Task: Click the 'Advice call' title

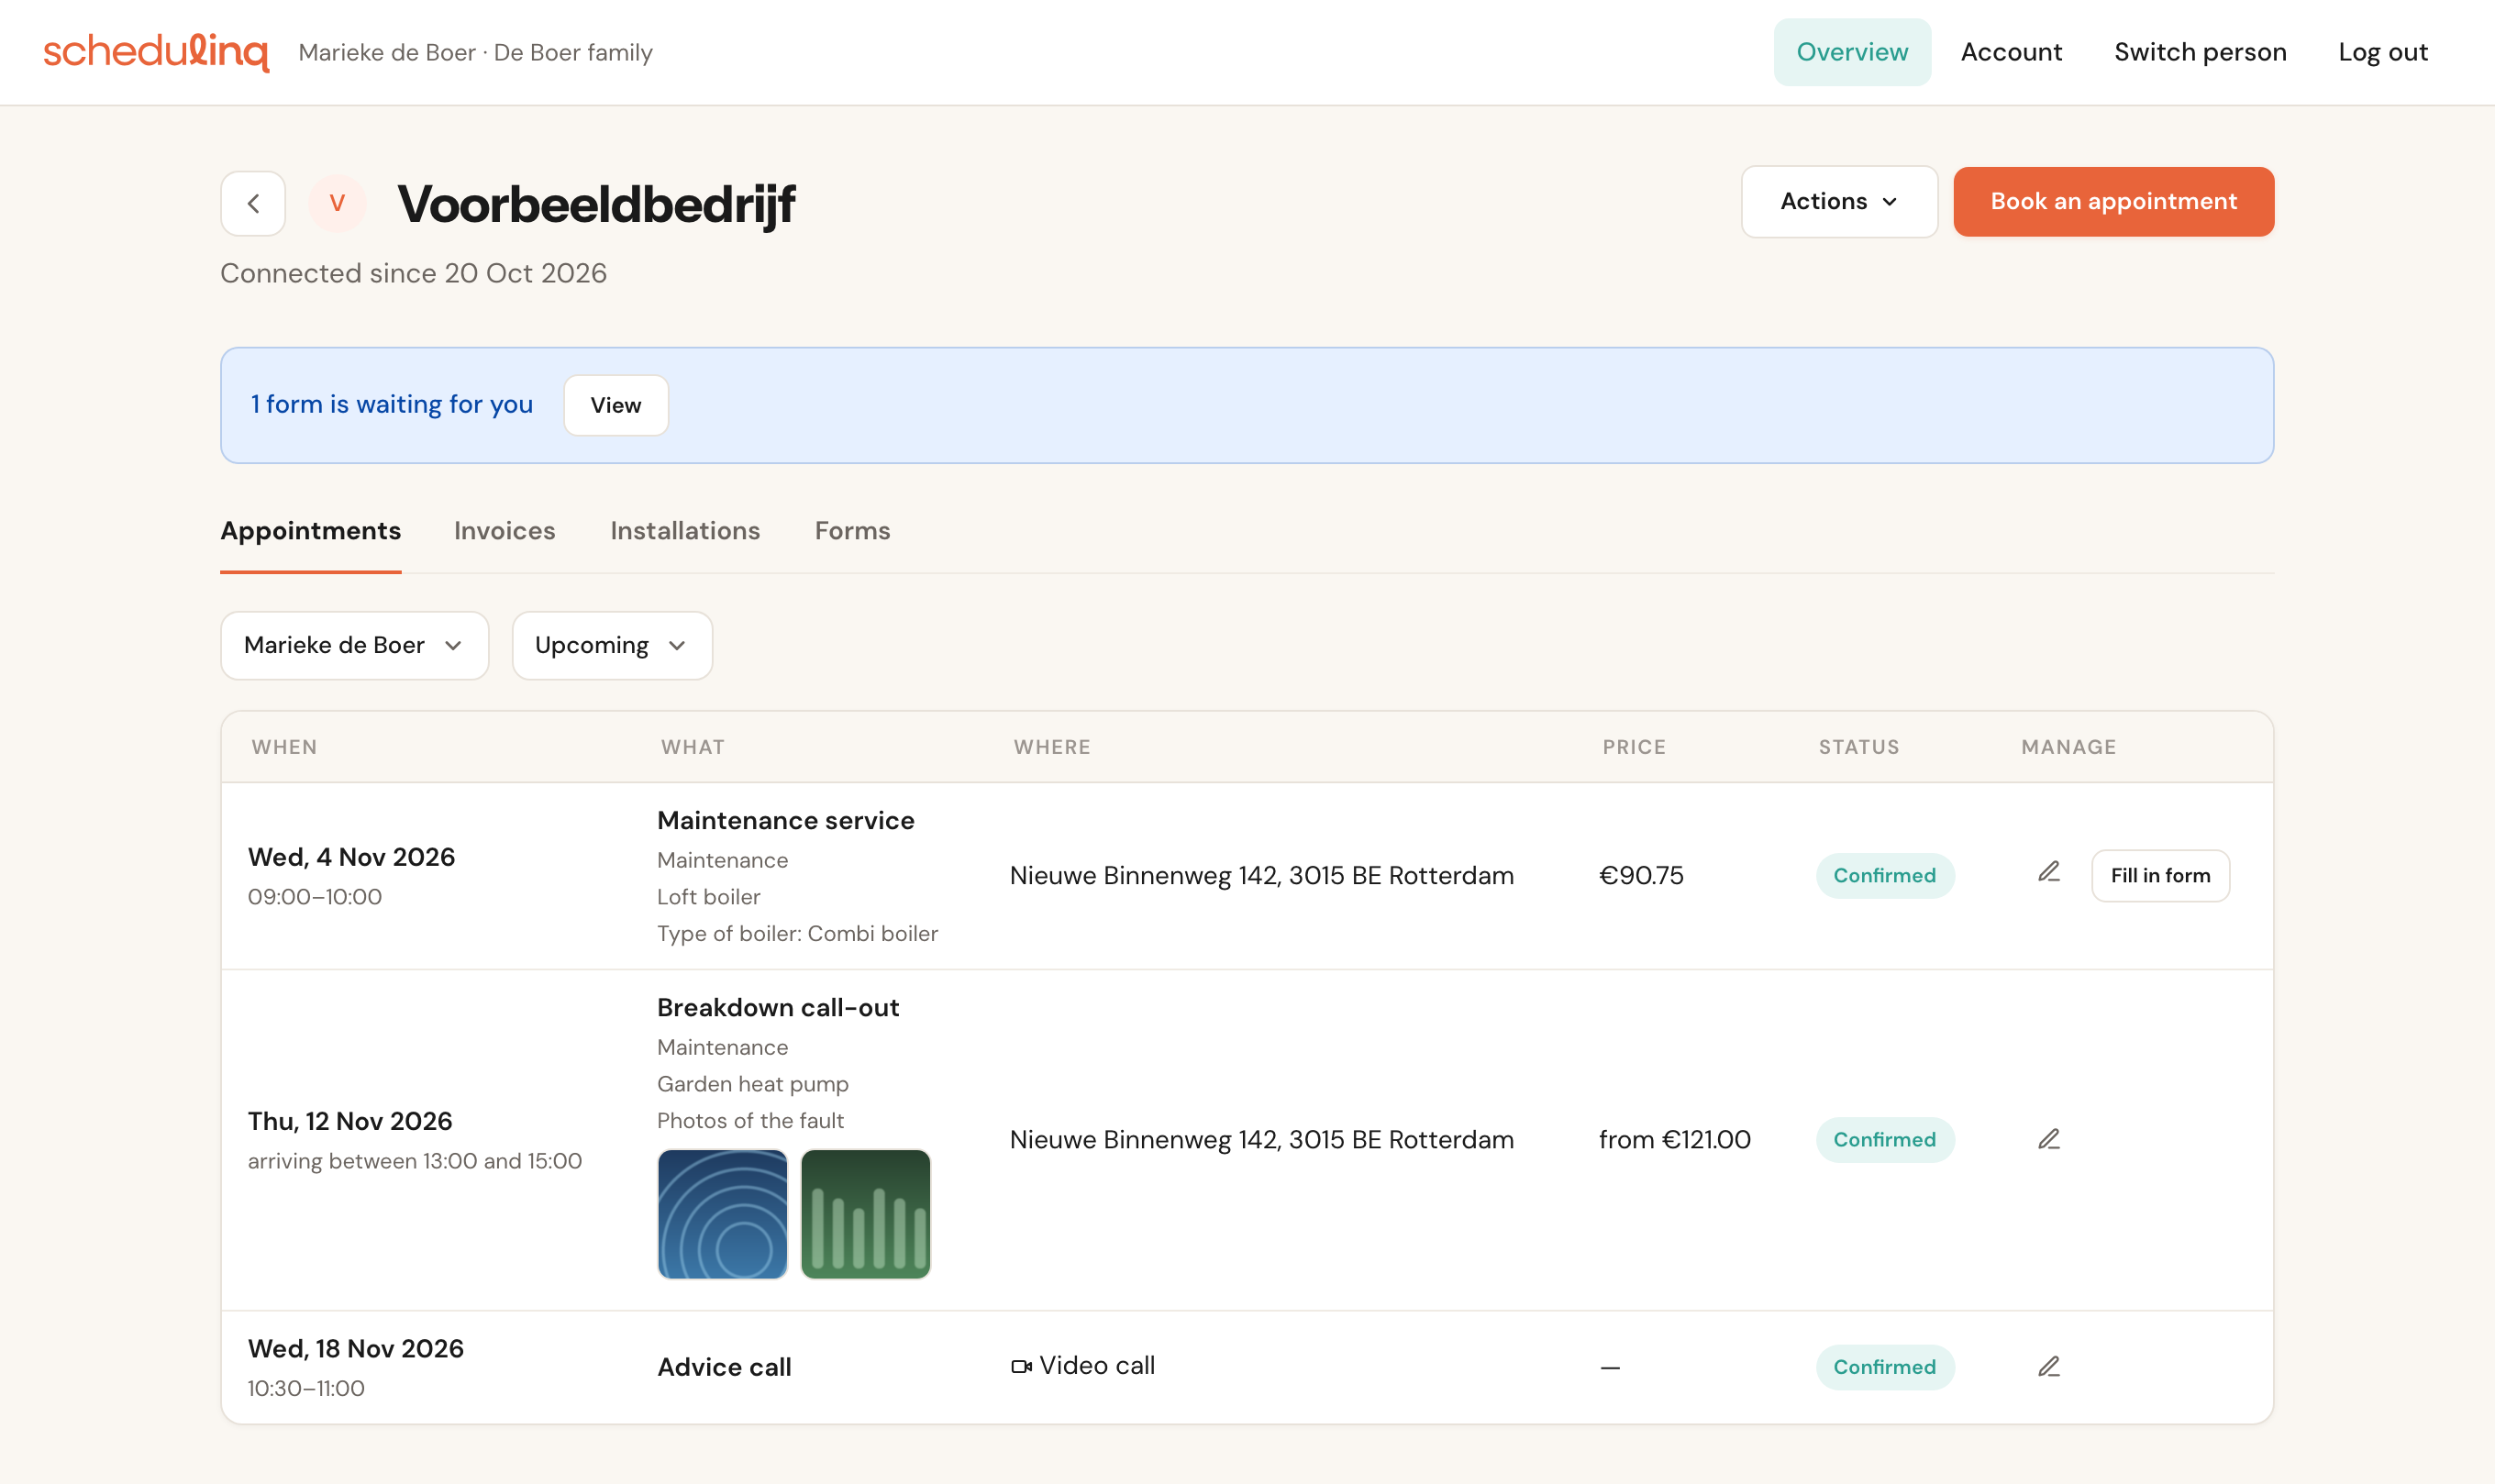Action: (724, 1367)
